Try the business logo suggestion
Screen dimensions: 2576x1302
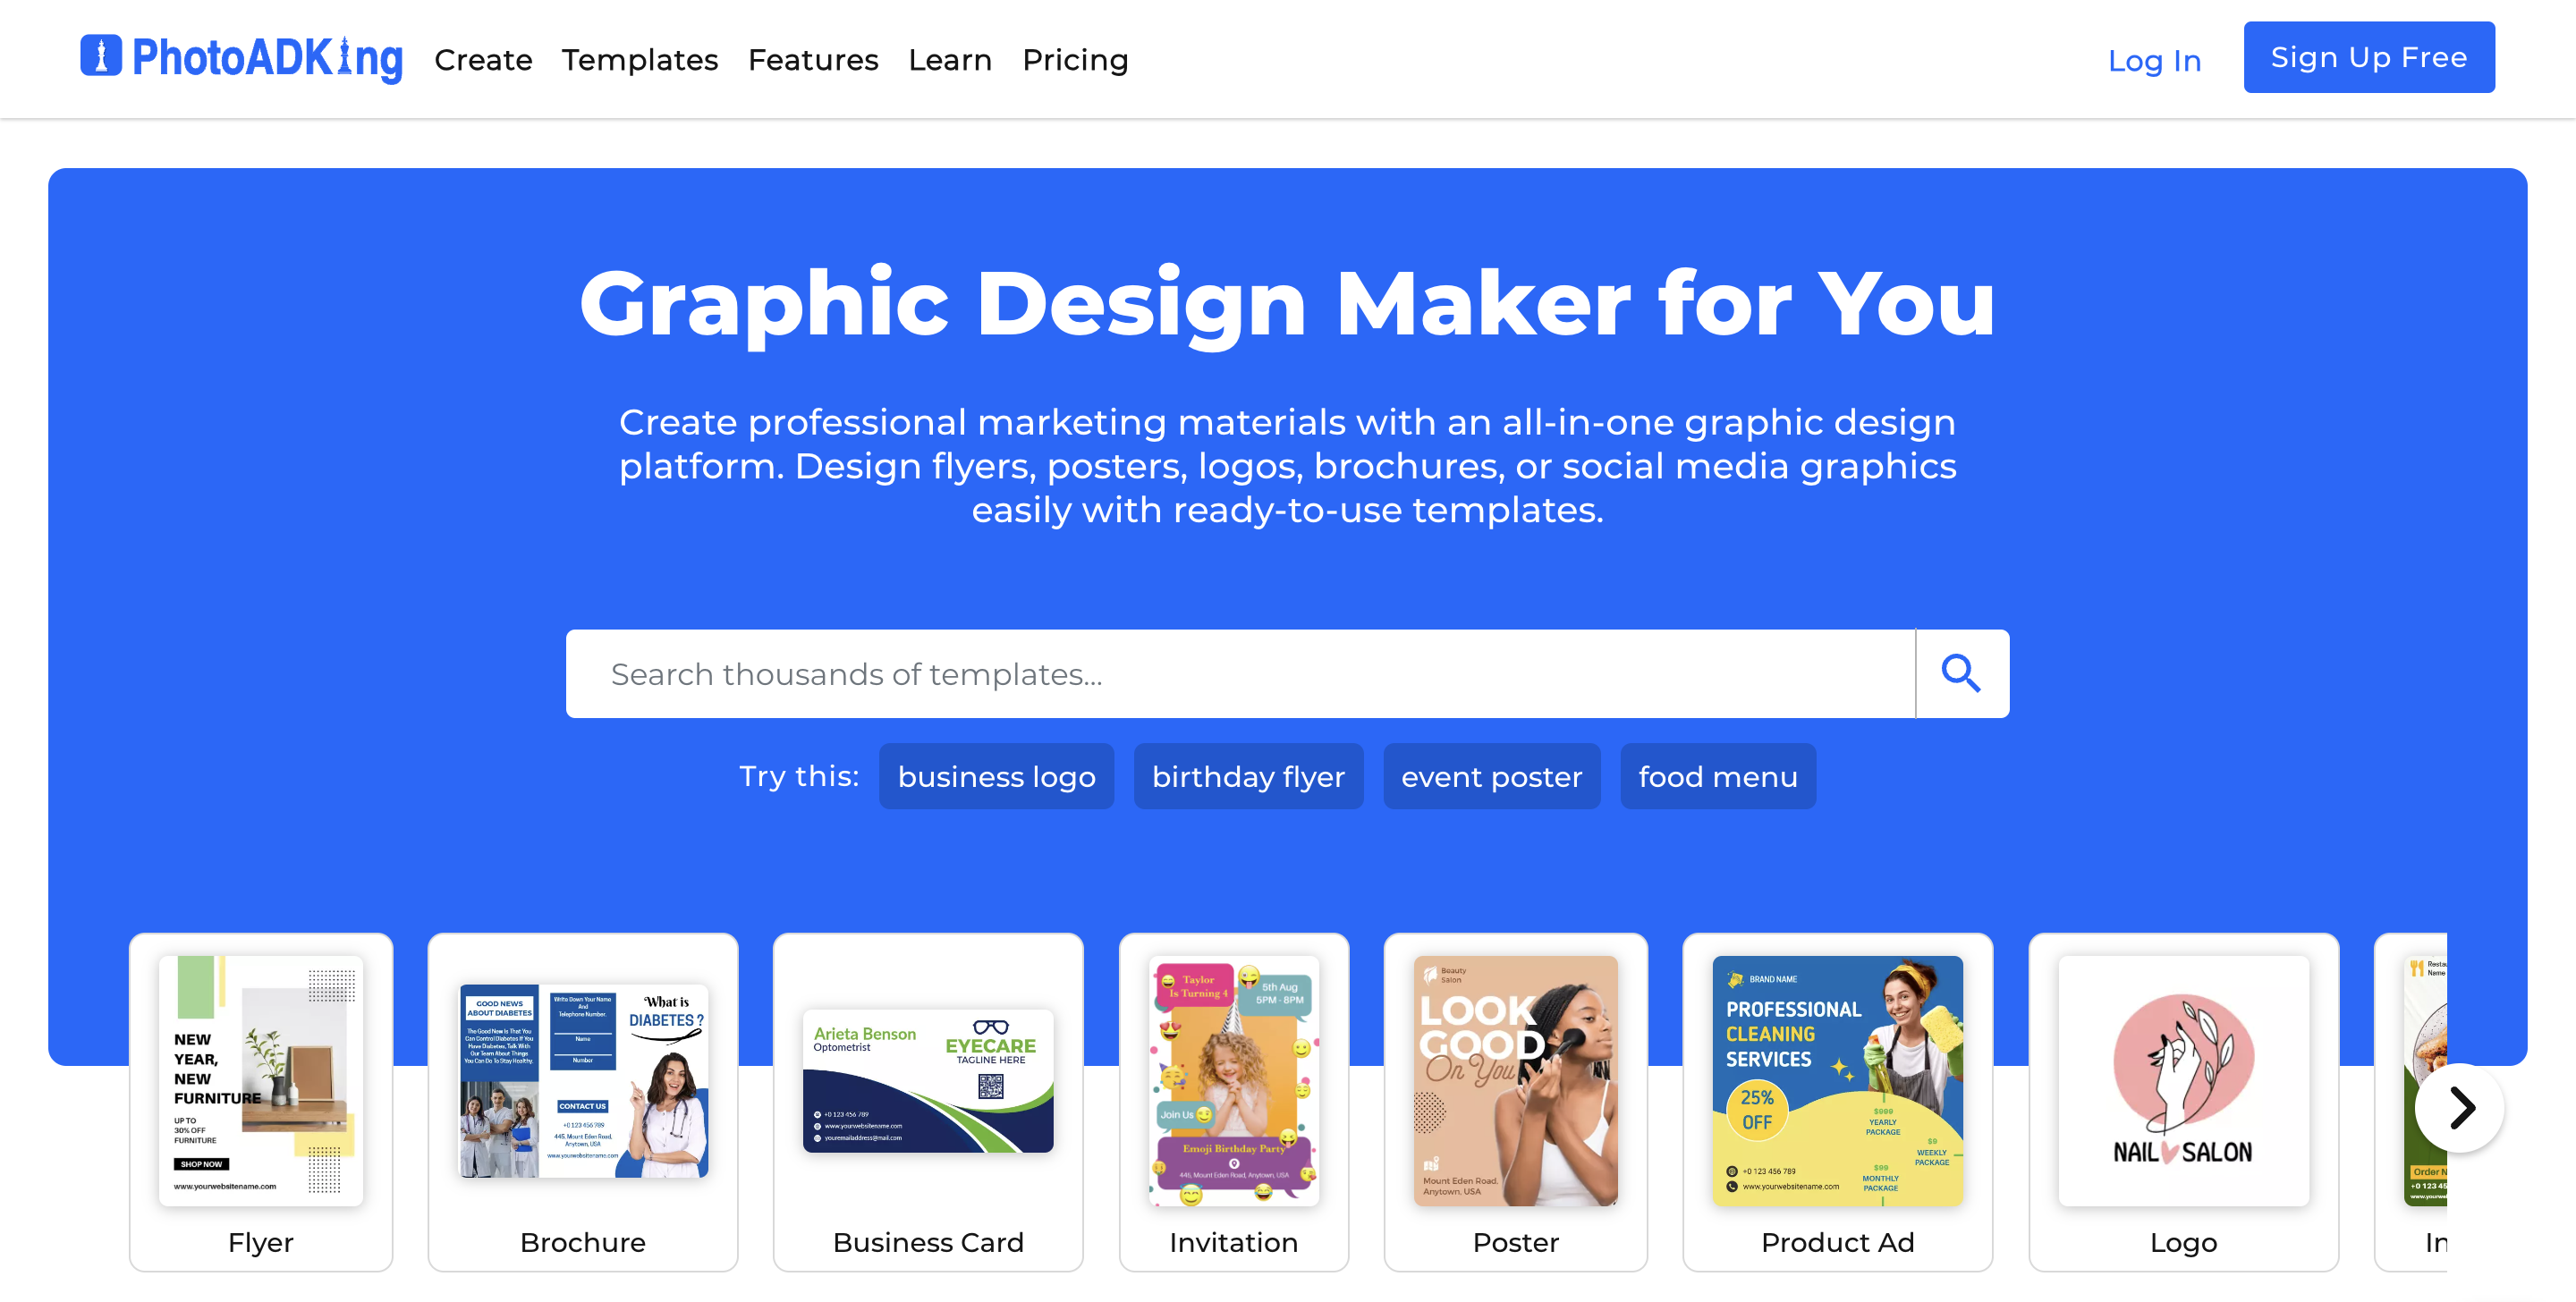(x=996, y=776)
